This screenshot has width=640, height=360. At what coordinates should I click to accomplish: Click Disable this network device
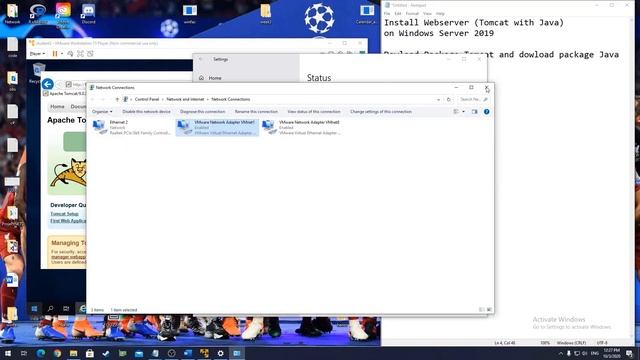[147, 111]
